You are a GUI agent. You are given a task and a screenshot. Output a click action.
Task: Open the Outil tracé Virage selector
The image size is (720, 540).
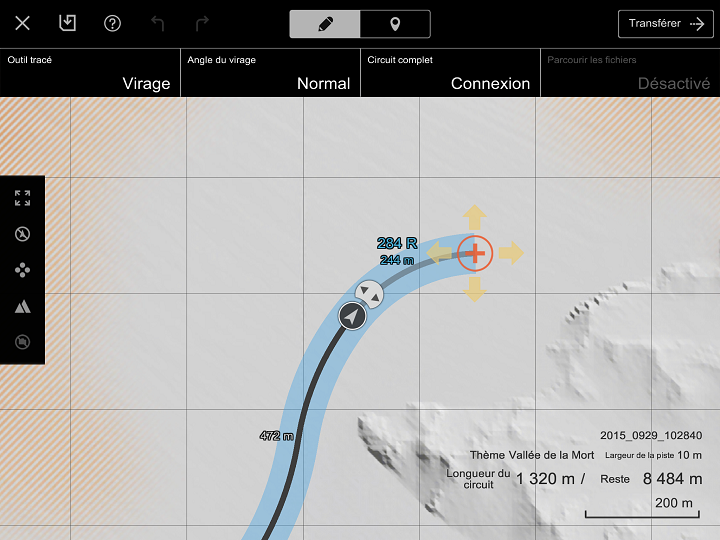click(90, 73)
